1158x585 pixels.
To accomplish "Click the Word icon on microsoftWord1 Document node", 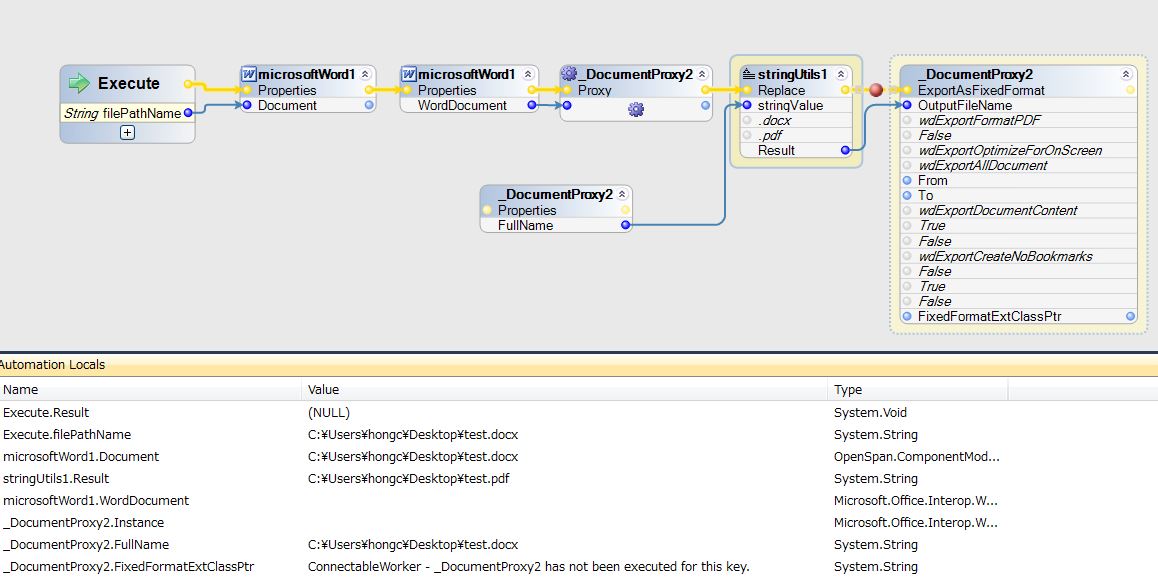I will coord(249,75).
